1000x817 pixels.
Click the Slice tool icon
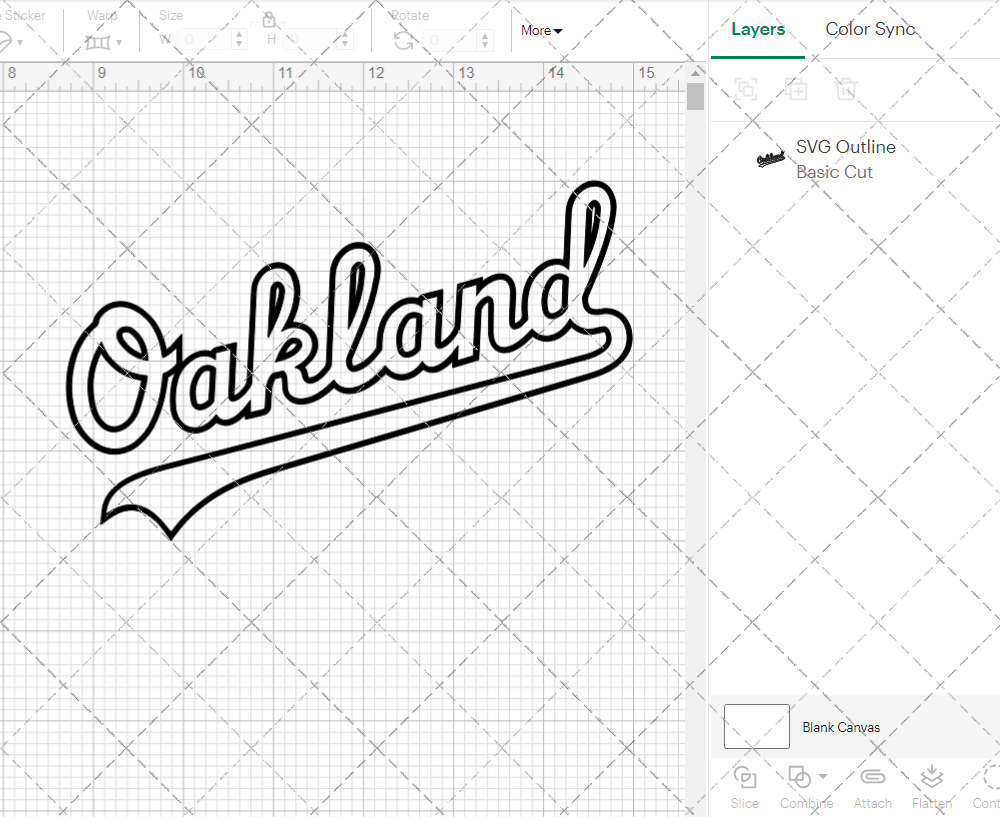tap(744, 777)
